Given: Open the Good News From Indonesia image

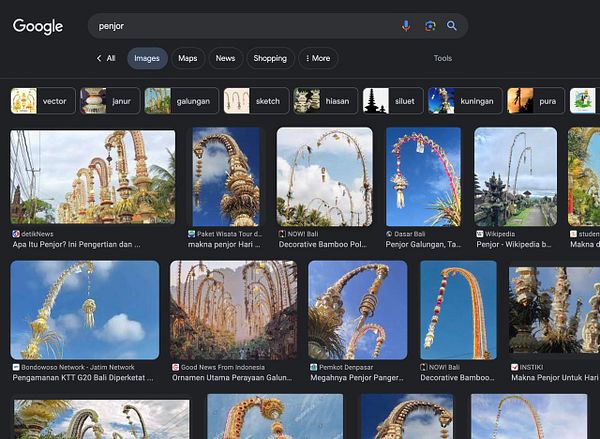Looking at the screenshot, I should click(233, 310).
